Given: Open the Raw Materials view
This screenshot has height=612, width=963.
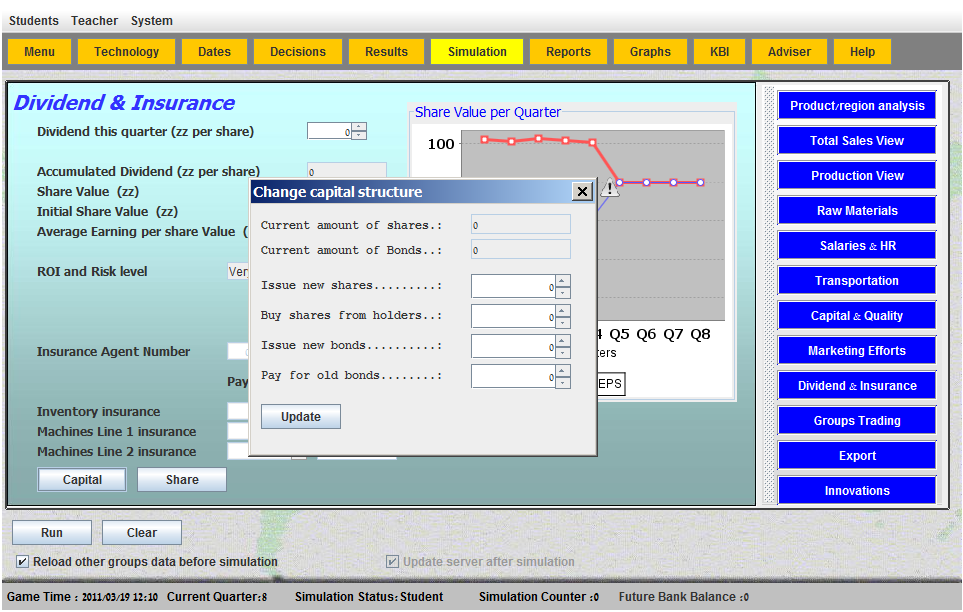Looking at the screenshot, I should tap(856, 211).
